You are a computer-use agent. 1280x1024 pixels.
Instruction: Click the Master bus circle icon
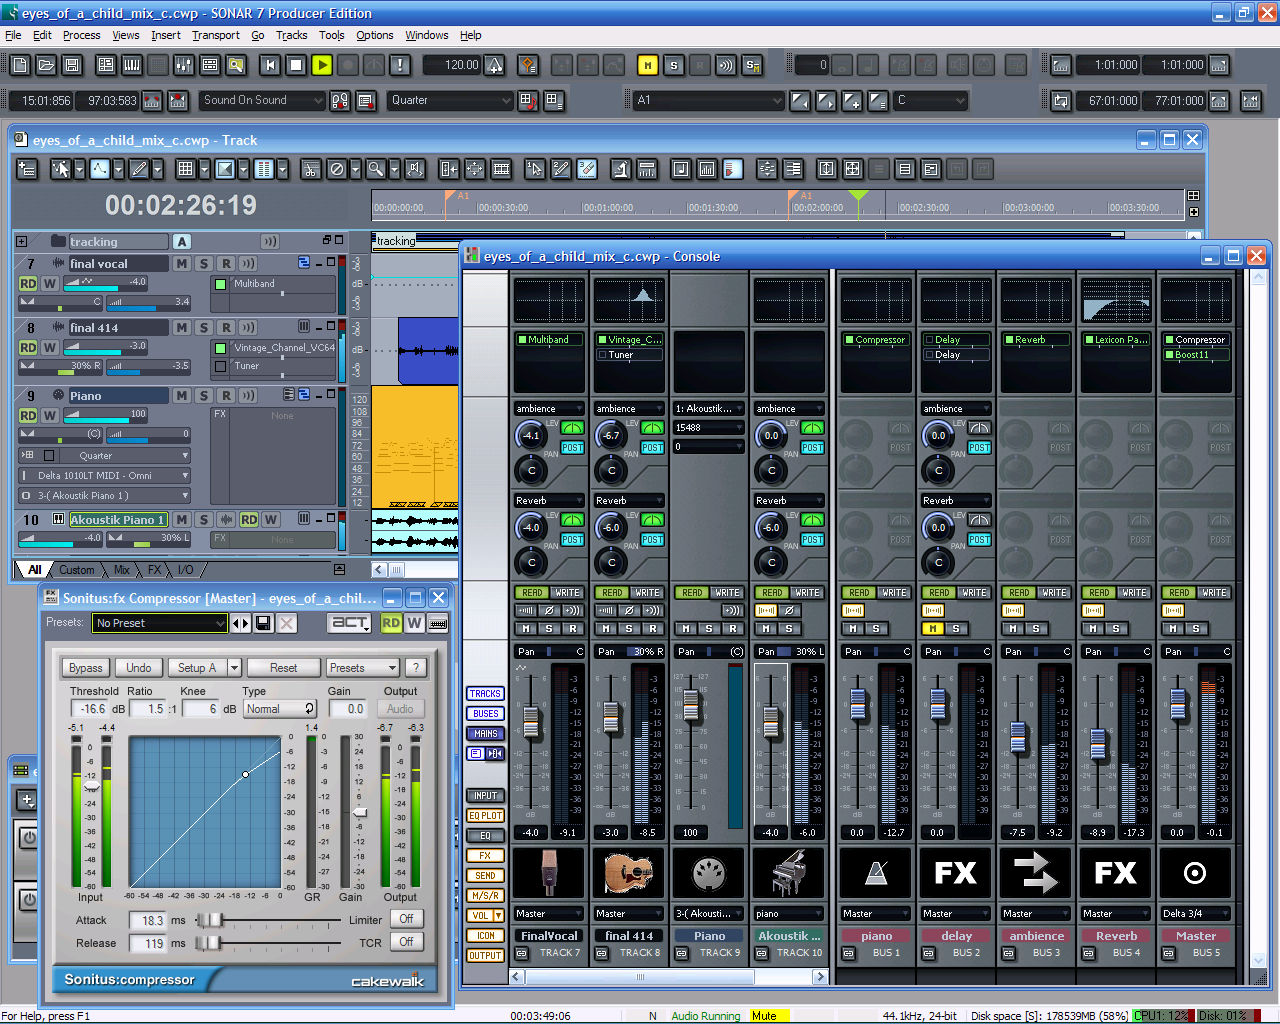click(1195, 873)
